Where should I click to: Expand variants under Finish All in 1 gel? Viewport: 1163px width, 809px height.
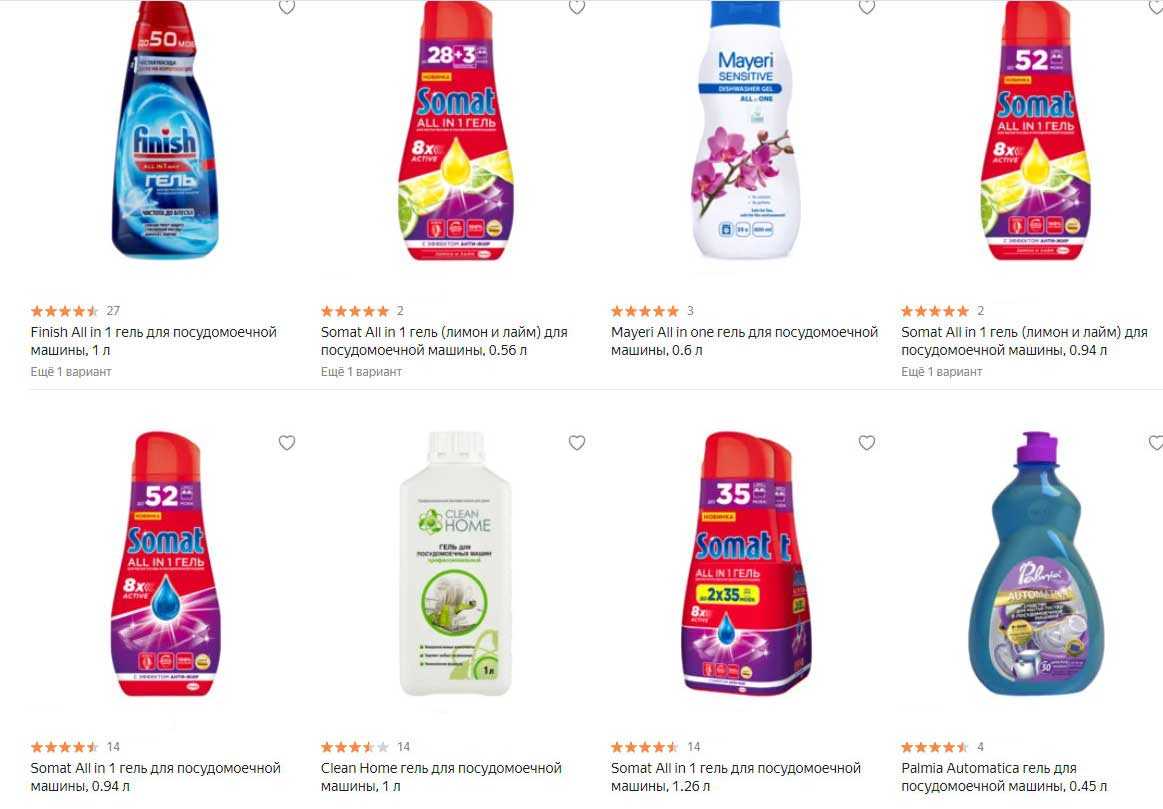pos(71,372)
